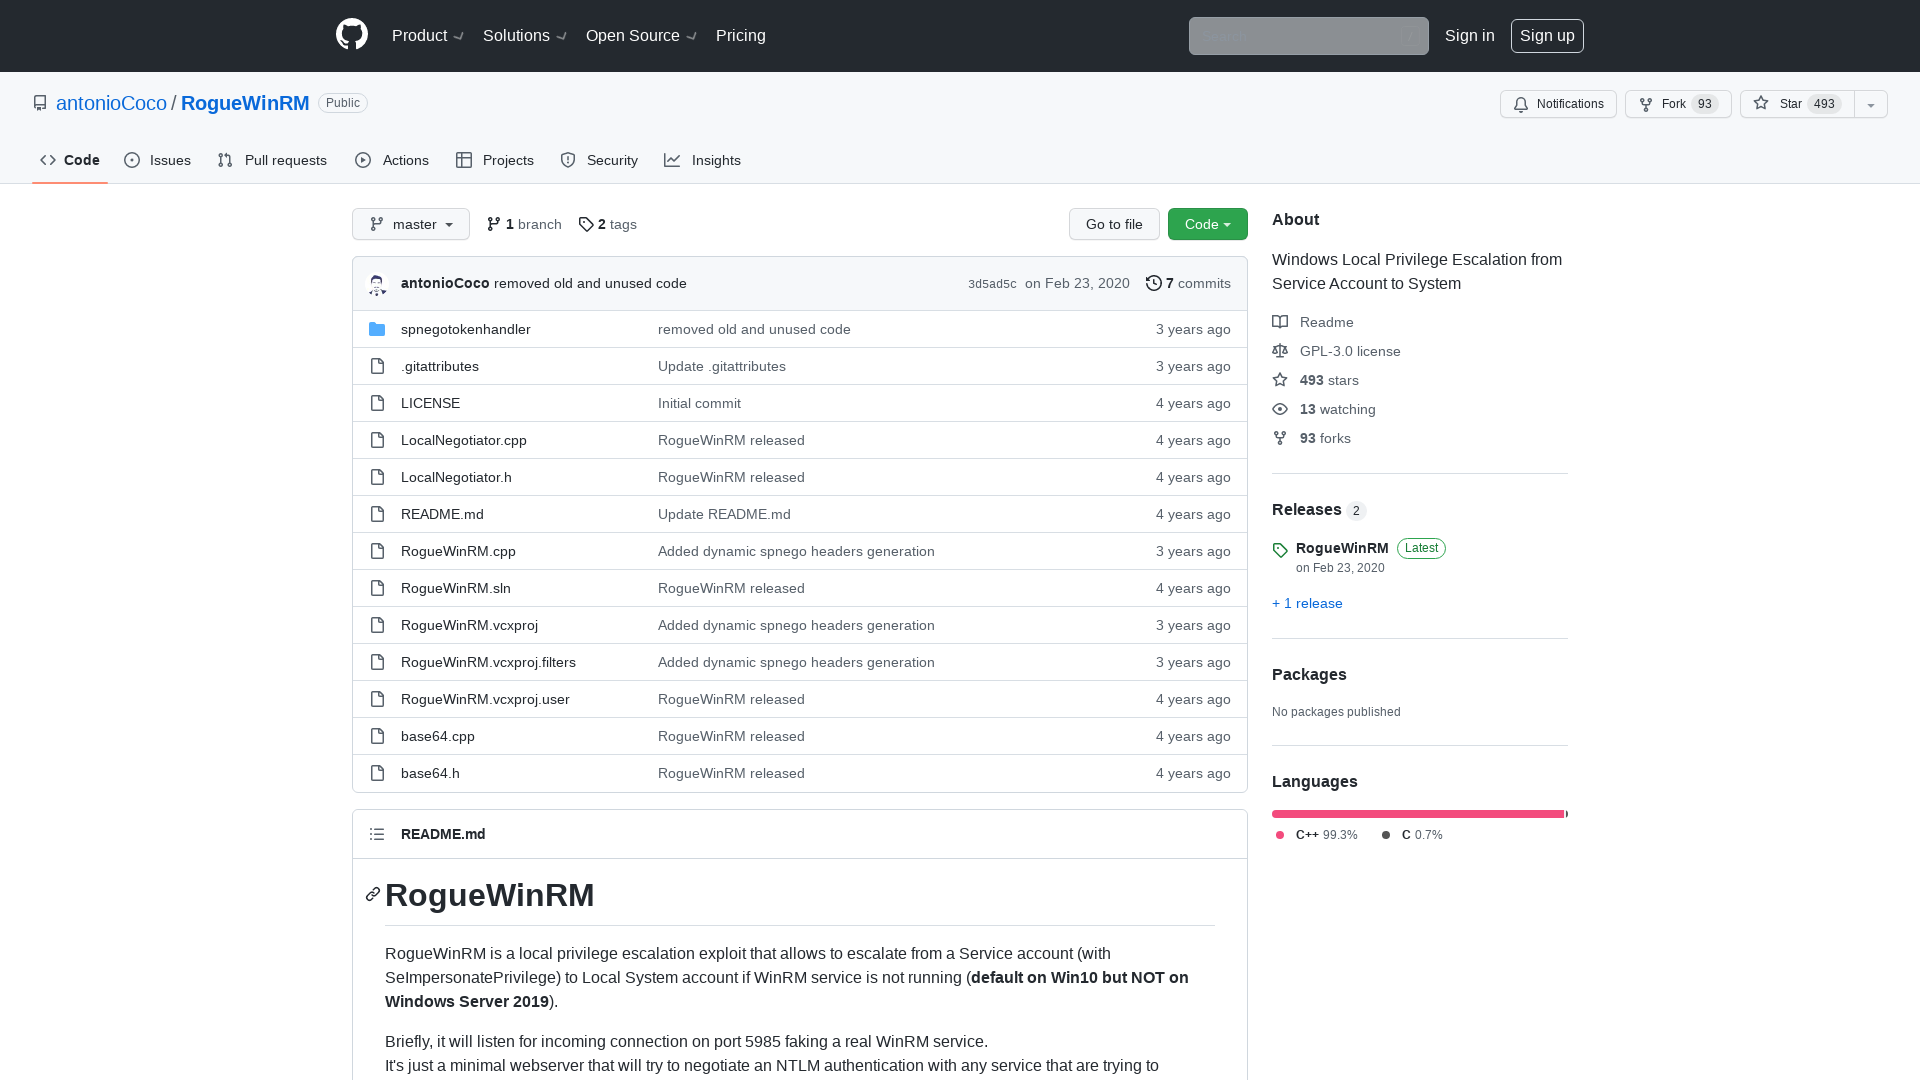Image resolution: width=1920 pixels, height=1080 pixels.
Task: Click the C++ pink language bar
Action: (1418, 814)
